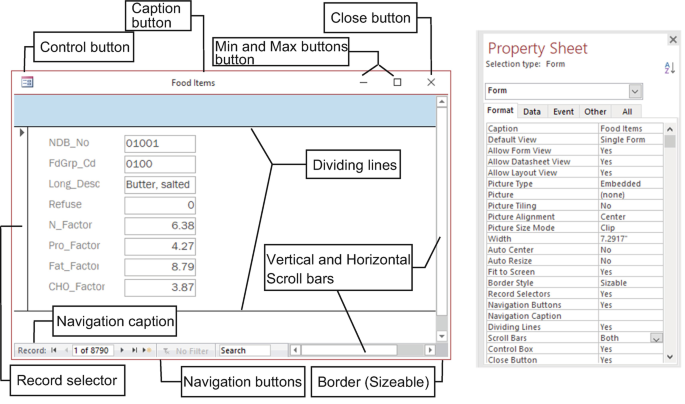Select the Picture Tiling property row
This screenshot has width=685, height=404.
pos(574,206)
